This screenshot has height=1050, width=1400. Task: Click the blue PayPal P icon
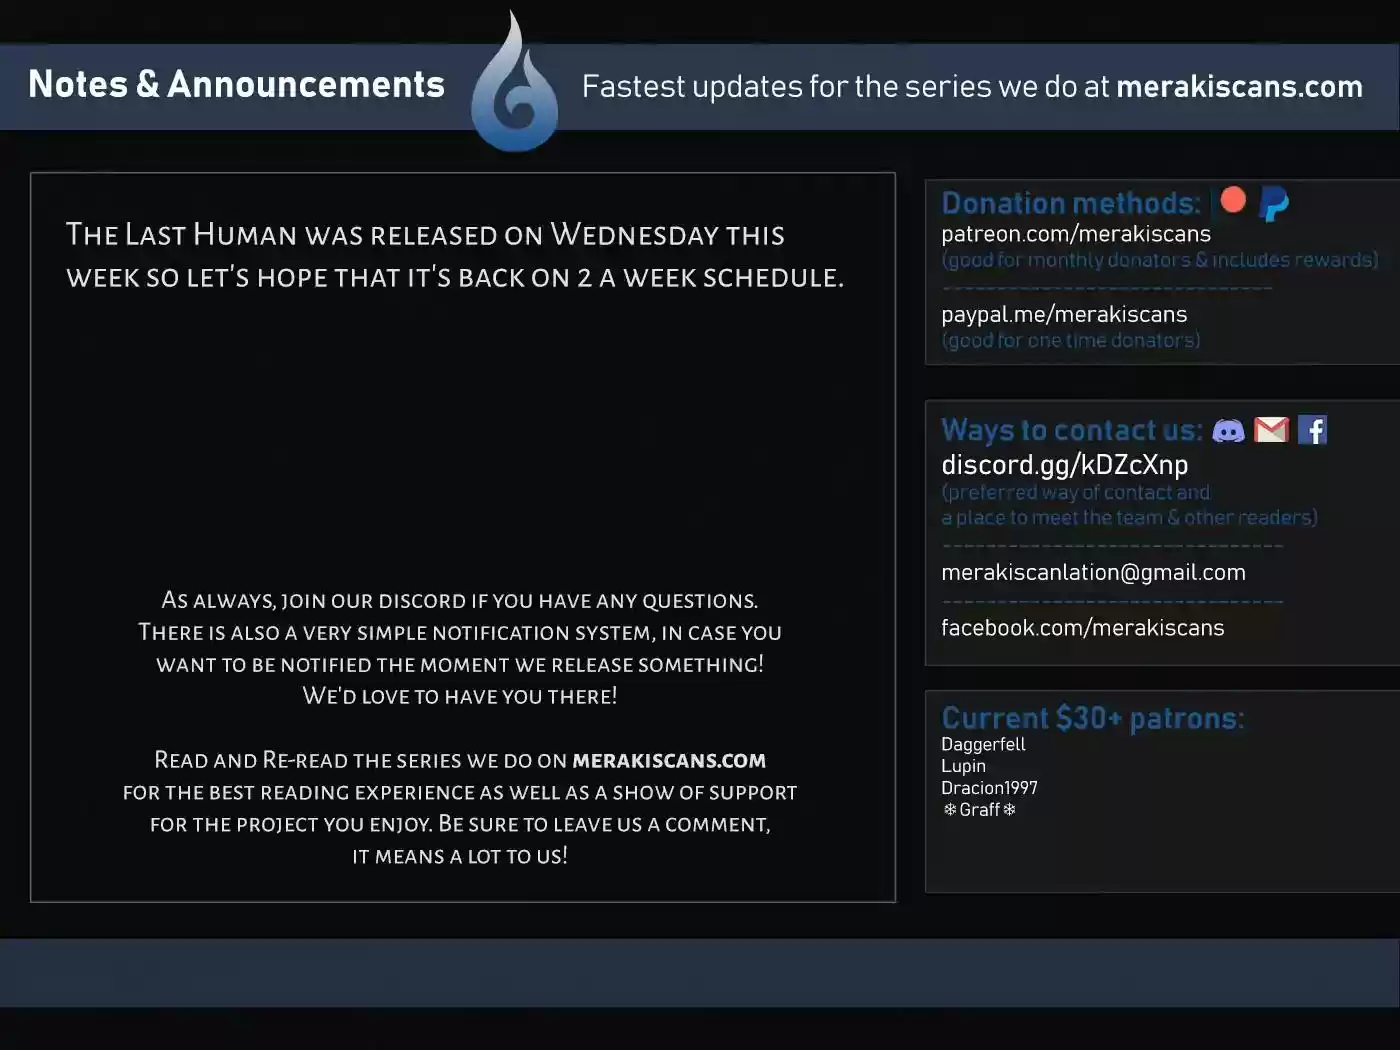pyautogui.click(x=1274, y=204)
